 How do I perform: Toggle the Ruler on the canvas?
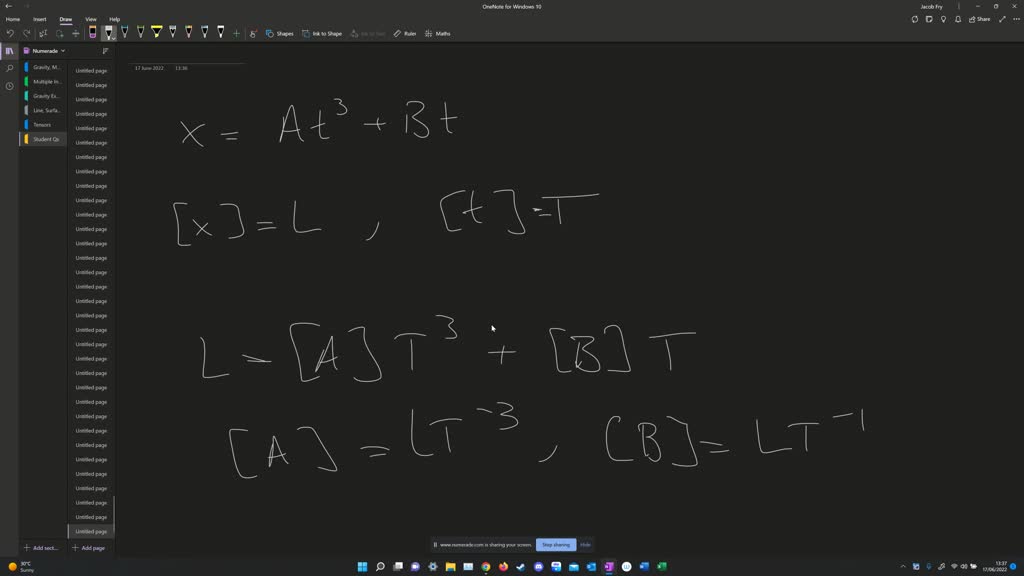coord(405,33)
